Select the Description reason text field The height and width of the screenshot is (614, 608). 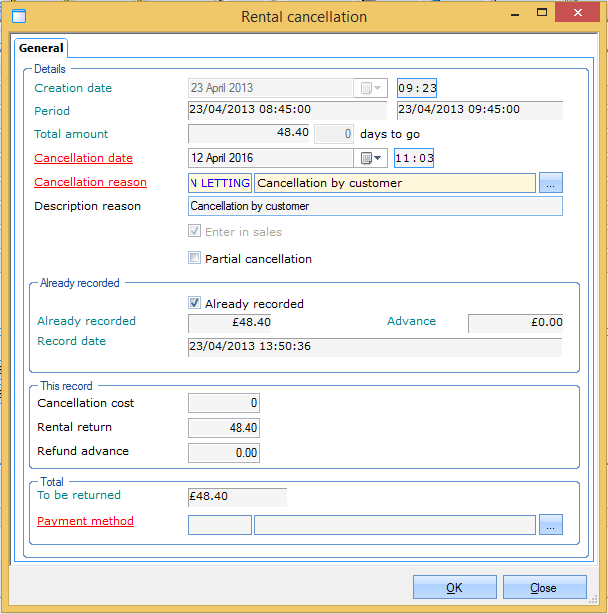point(375,206)
